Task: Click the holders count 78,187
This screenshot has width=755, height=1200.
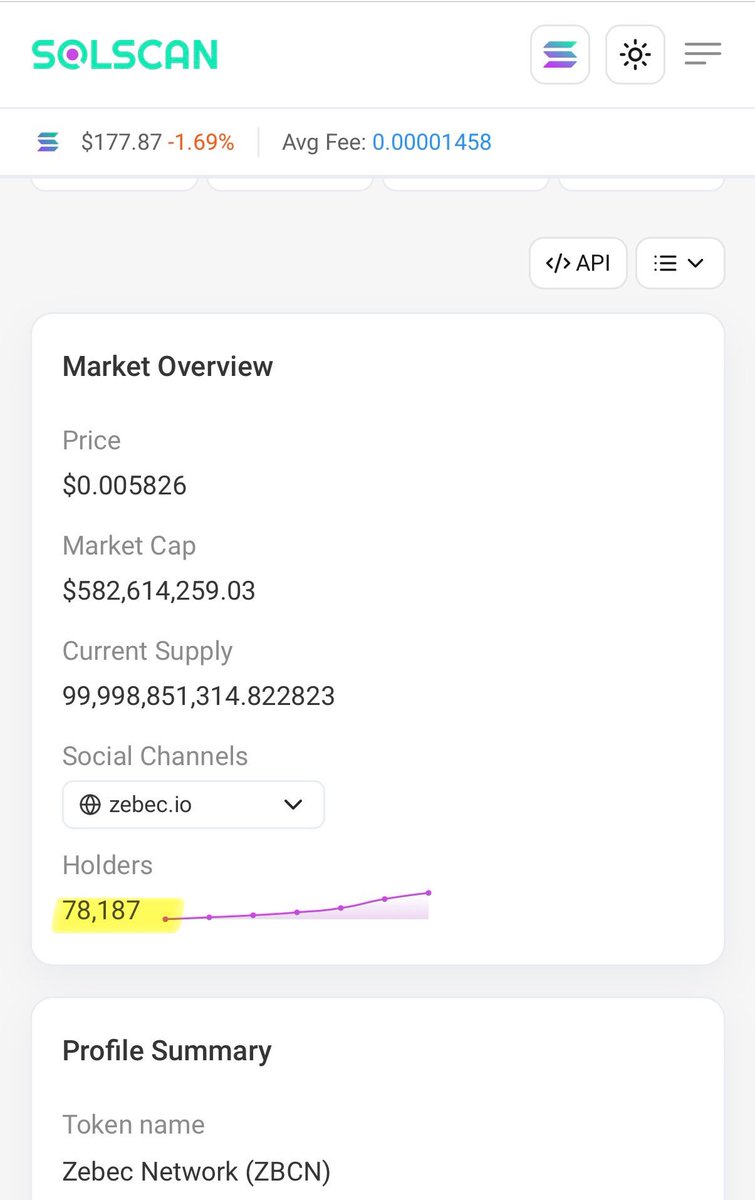Action: coord(101,911)
